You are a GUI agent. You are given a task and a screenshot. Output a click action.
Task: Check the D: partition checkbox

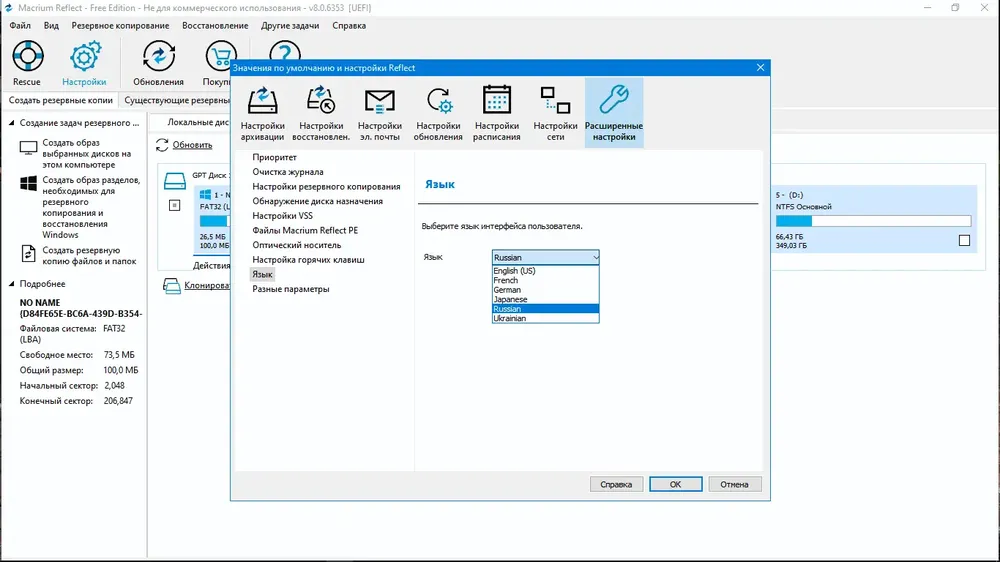tap(964, 240)
